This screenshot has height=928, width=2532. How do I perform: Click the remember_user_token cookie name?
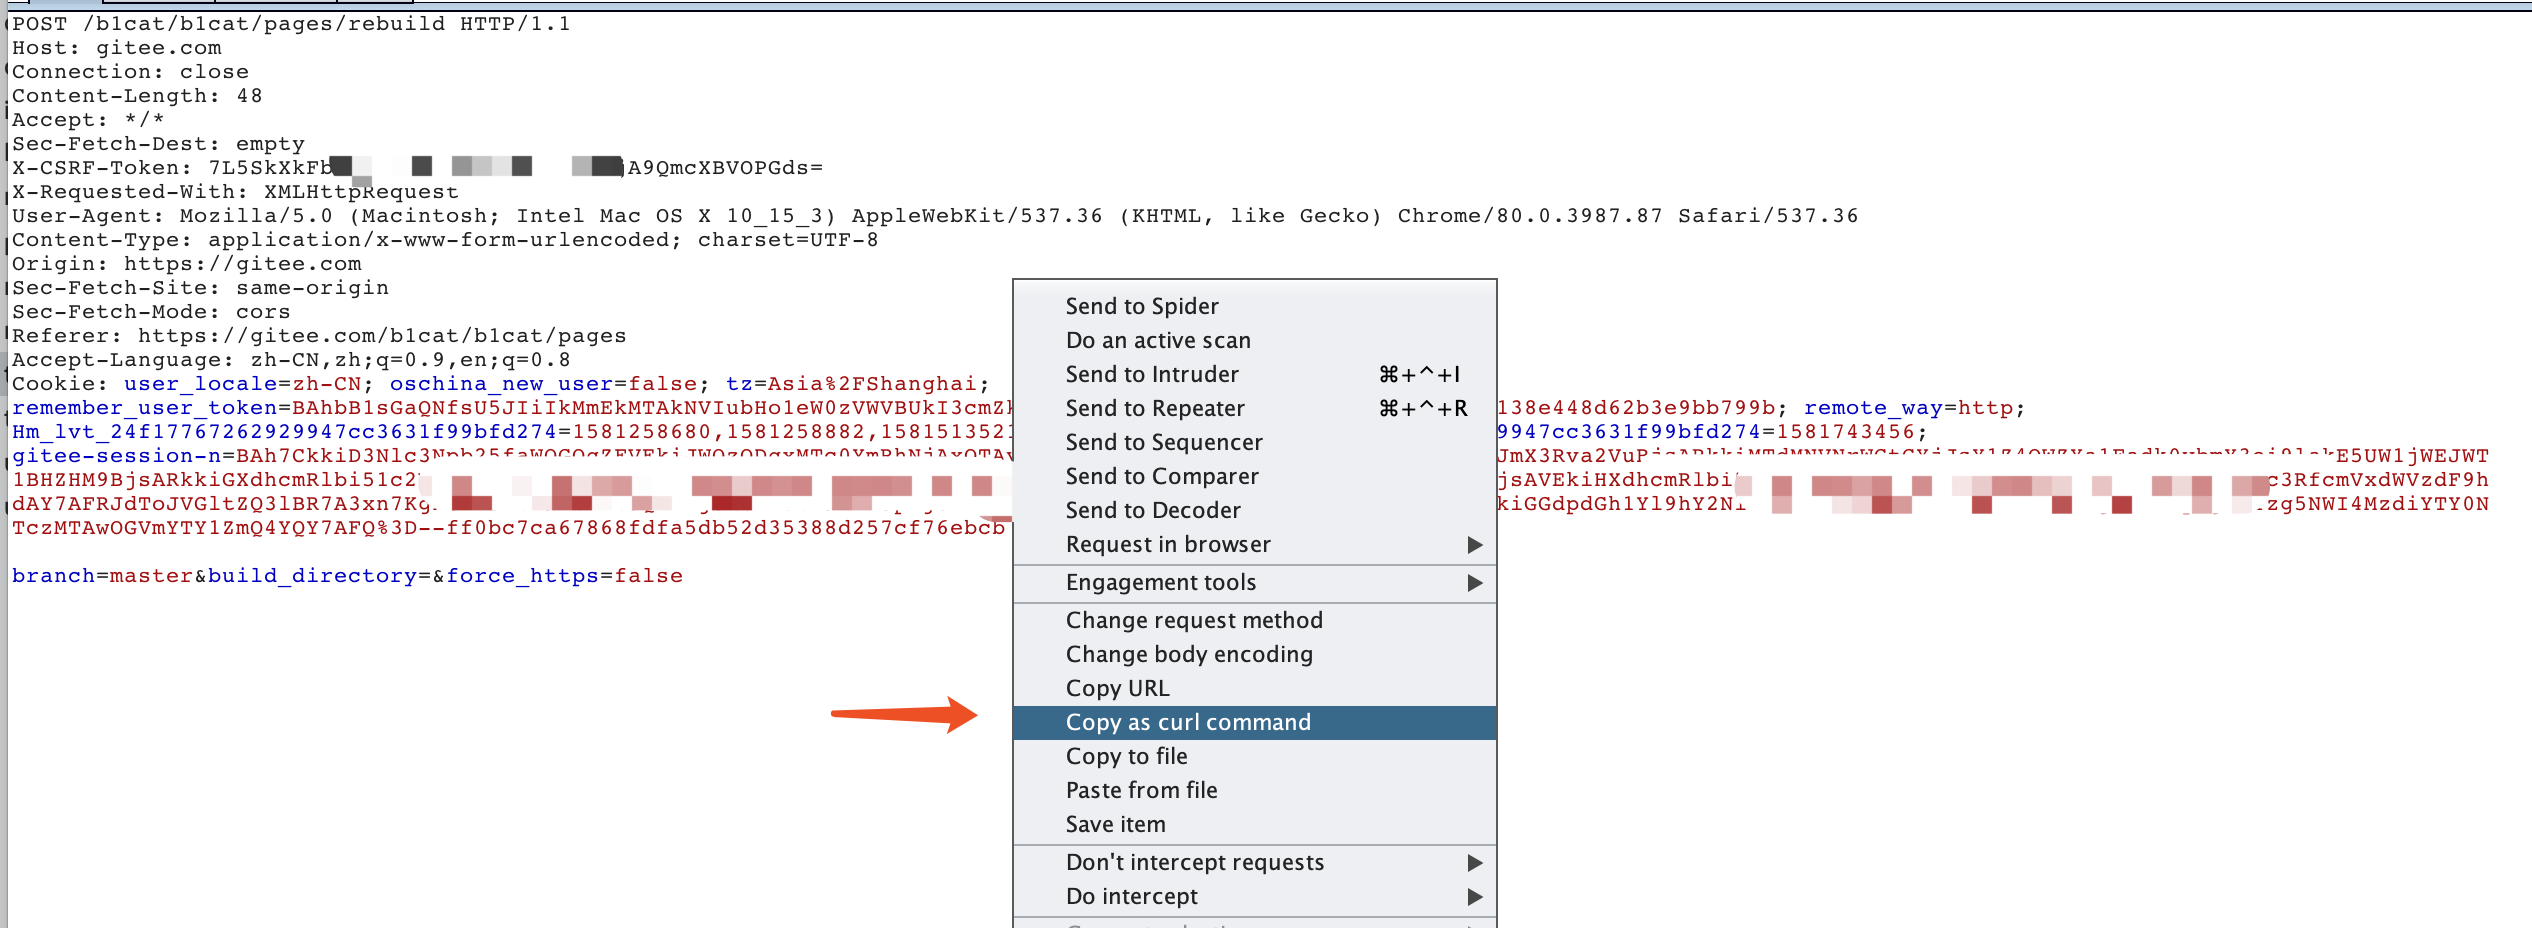pos(144,408)
